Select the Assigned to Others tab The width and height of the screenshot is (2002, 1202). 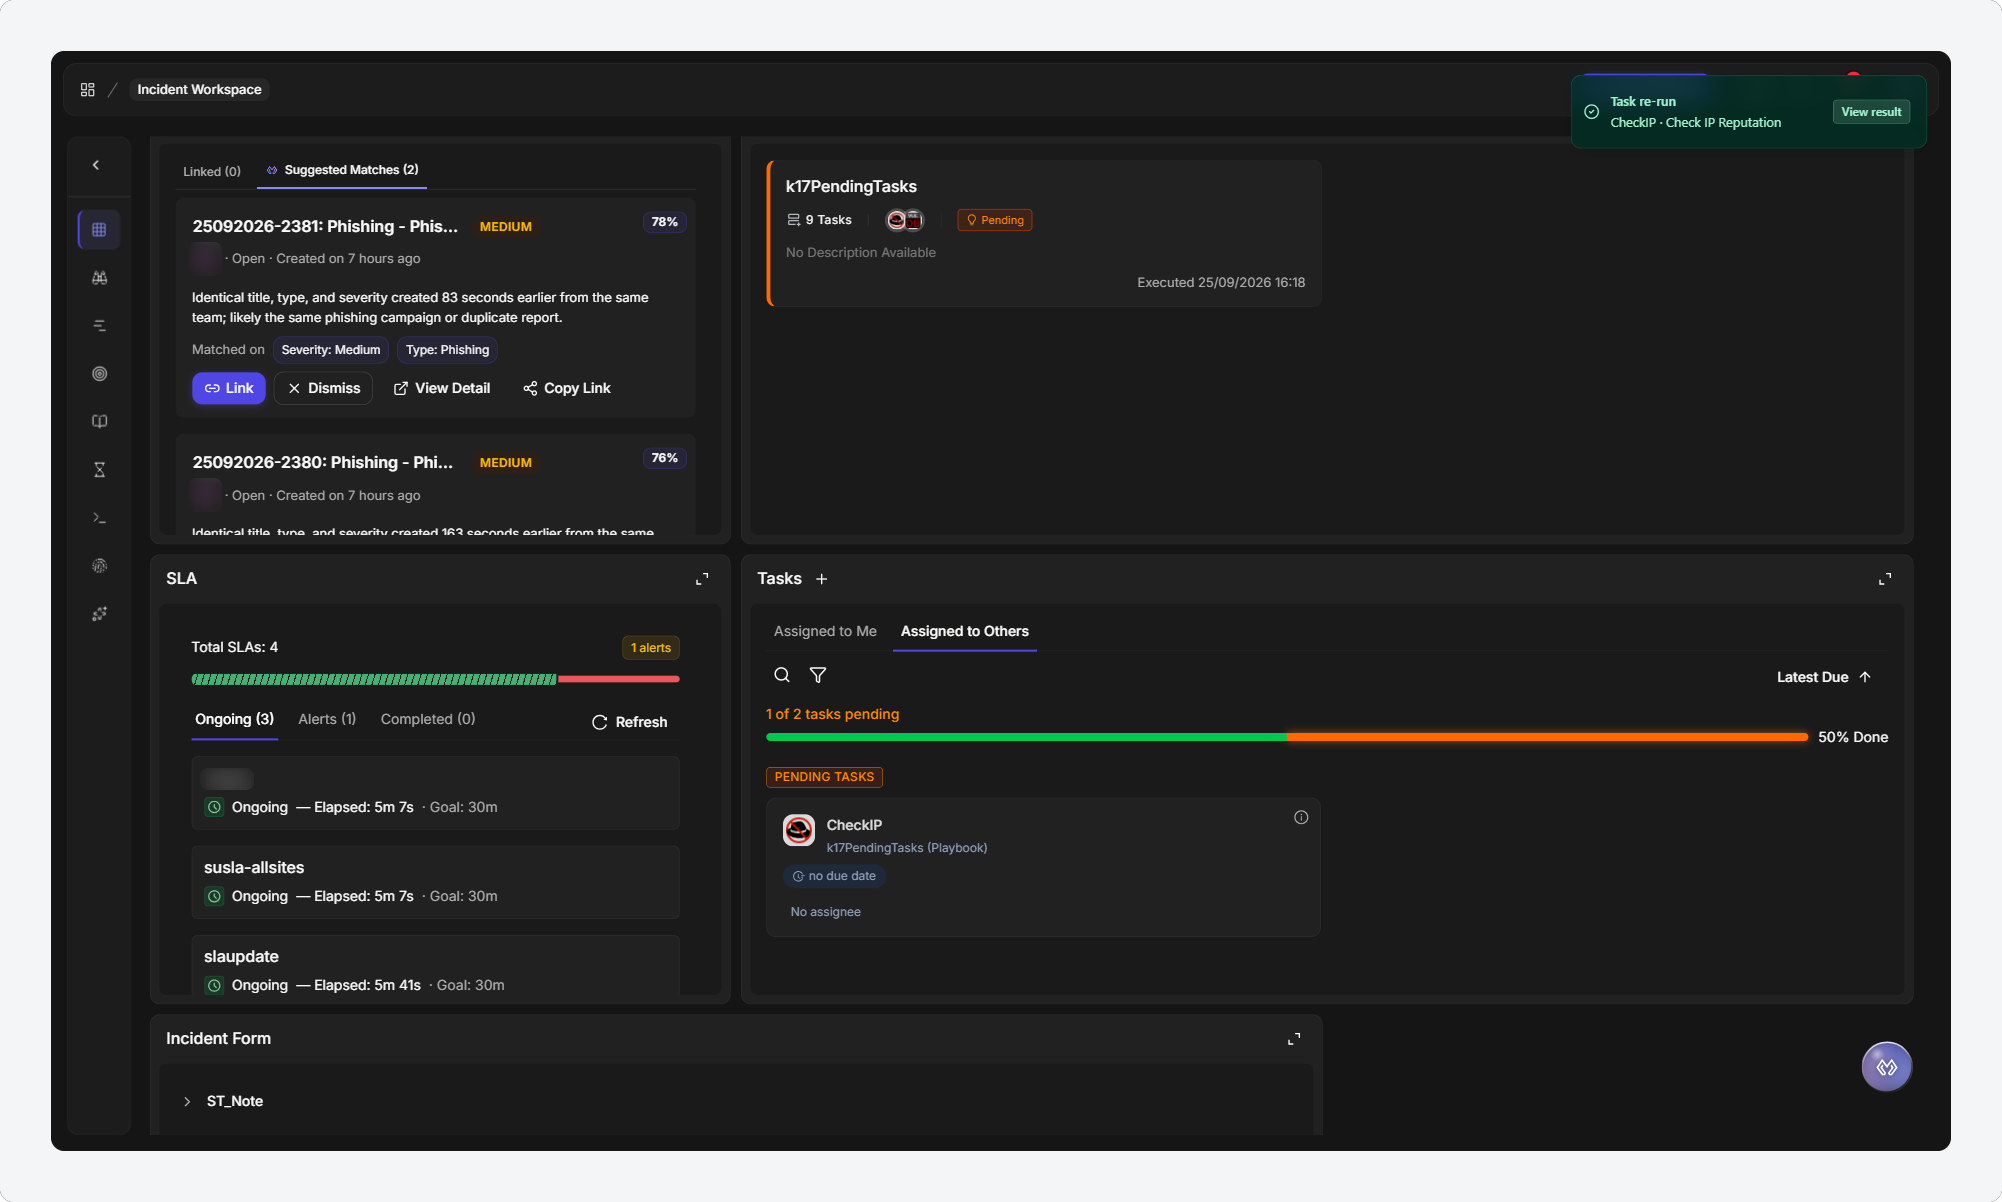click(965, 631)
